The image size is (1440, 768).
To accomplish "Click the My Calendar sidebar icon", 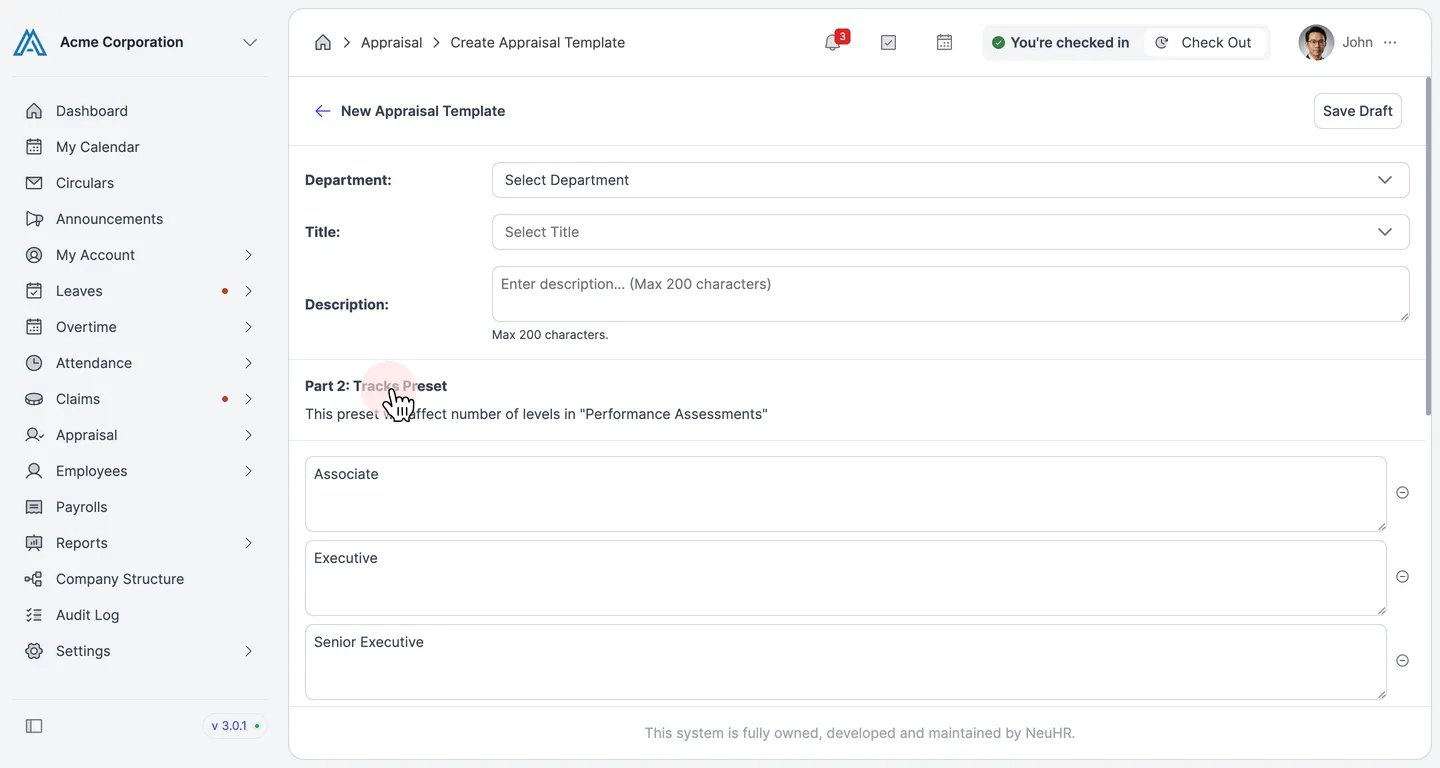I will coord(34,147).
